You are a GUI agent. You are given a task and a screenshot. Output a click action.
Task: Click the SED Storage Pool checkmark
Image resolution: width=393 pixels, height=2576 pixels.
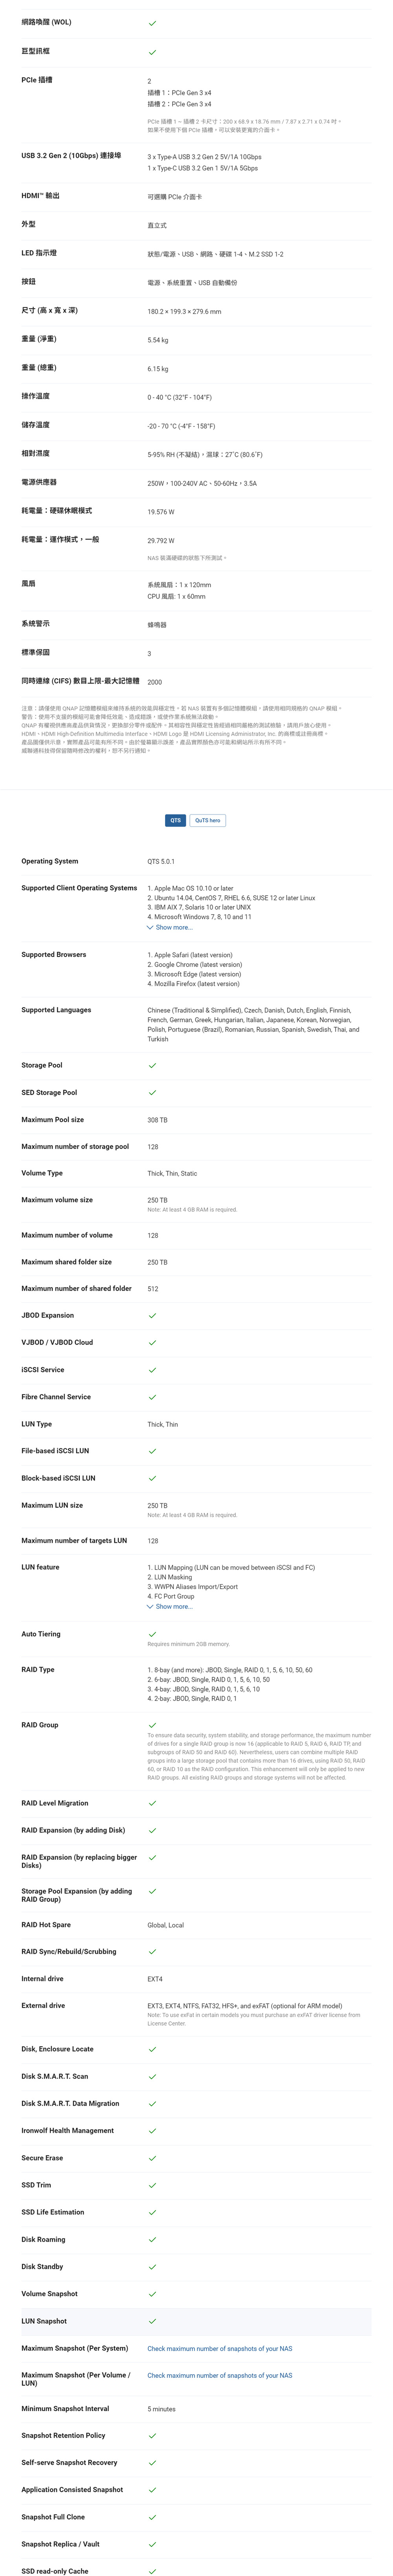pyautogui.click(x=152, y=1093)
